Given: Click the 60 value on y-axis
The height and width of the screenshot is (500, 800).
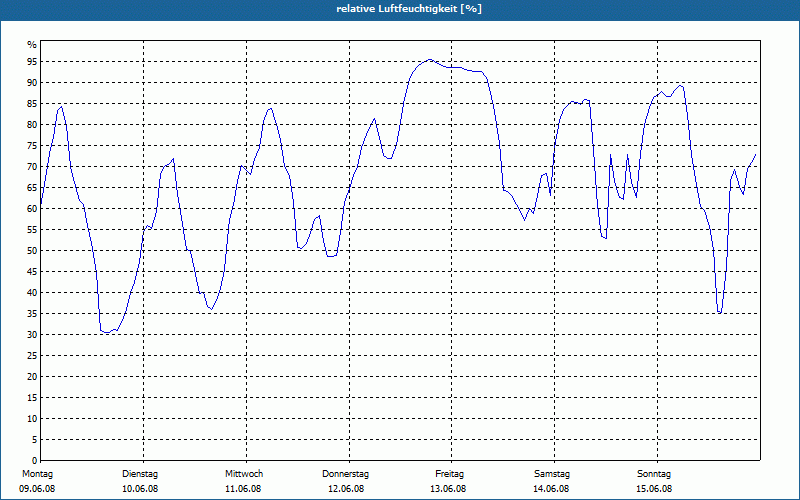Looking at the screenshot, I should click(x=32, y=209).
